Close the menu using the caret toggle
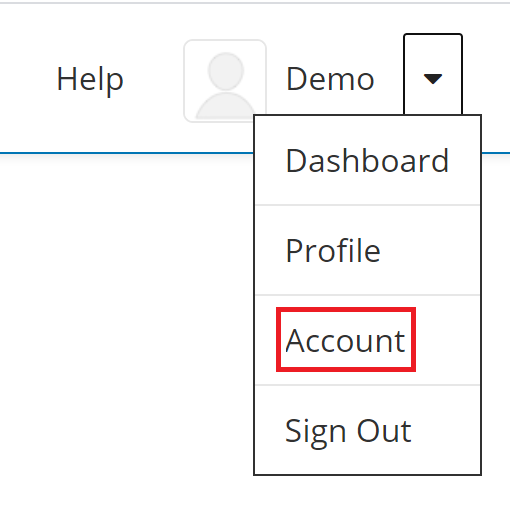Viewport: 510px width, 507px height. [x=433, y=74]
